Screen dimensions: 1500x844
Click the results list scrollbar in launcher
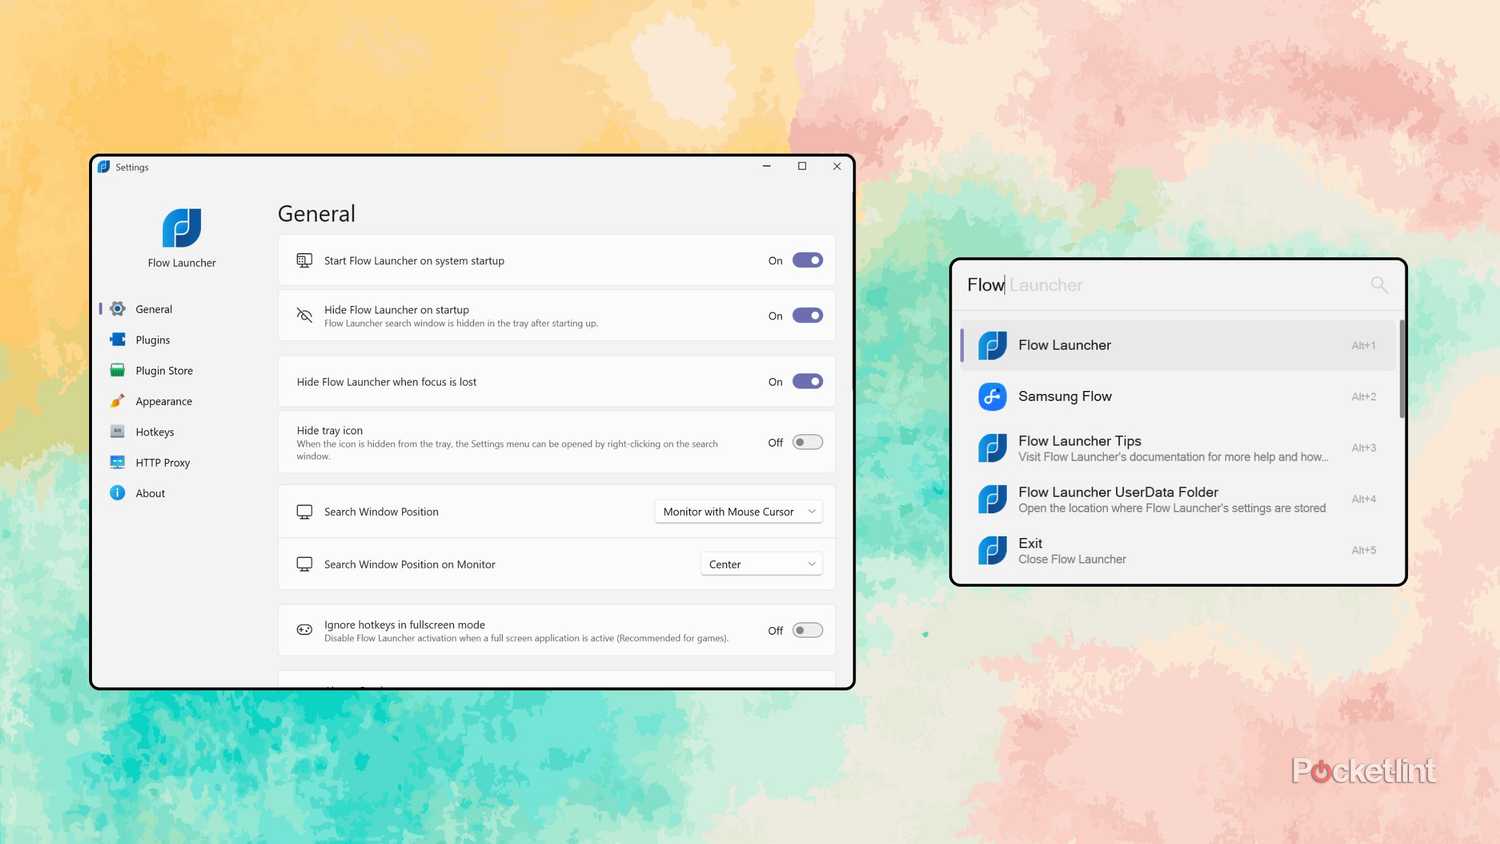(x=1402, y=369)
